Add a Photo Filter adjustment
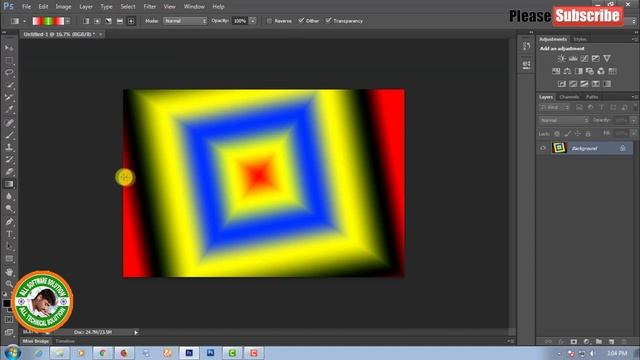Image resolution: width=640 pixels, height=360 pixels. [x=590, y=71]
